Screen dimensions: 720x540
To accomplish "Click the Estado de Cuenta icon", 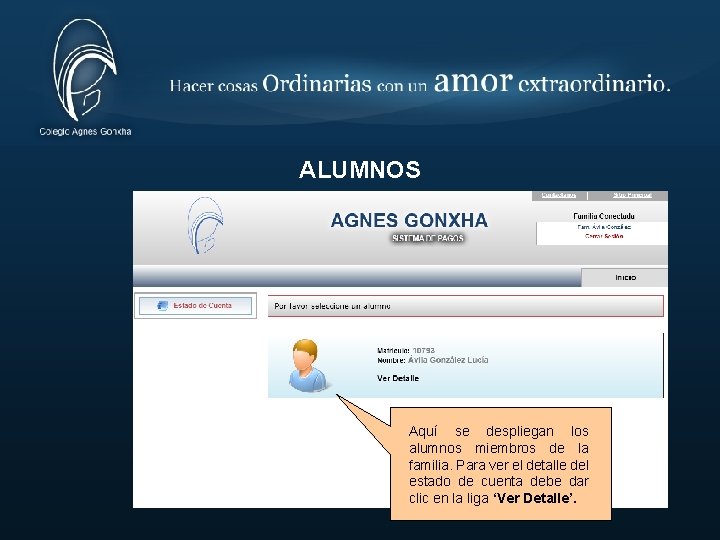I will (163, 306).
